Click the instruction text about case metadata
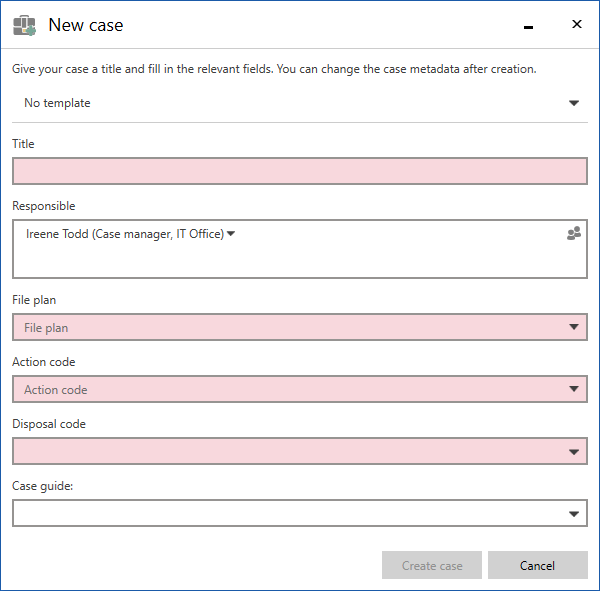Screen dimensions: 600x591 274,69
